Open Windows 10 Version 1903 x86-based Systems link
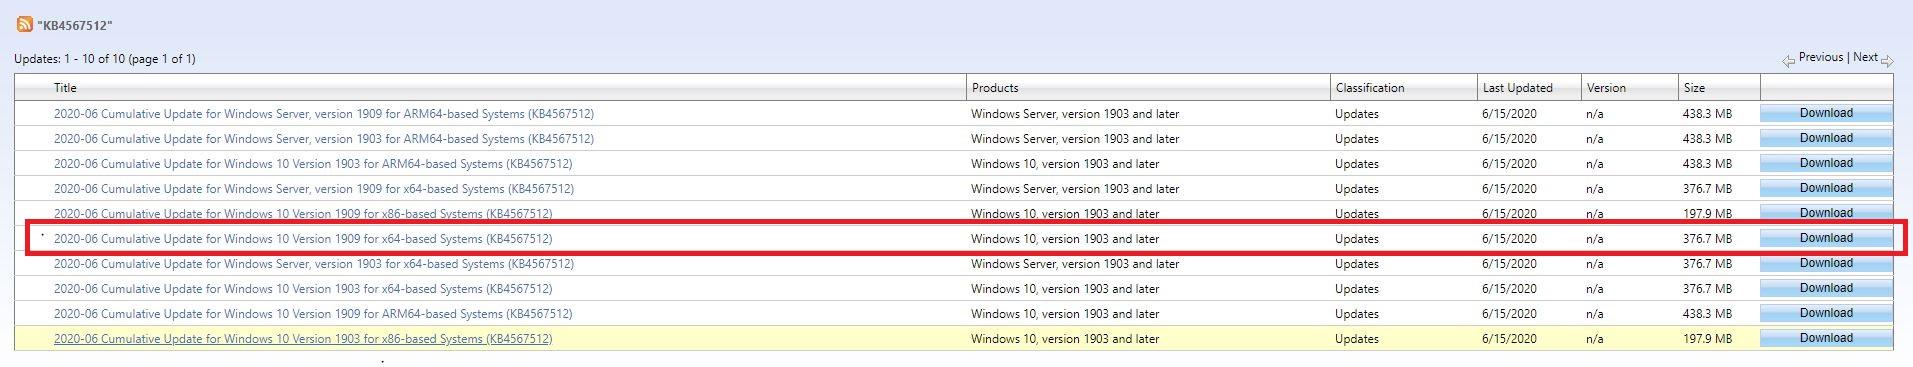The width and height of the screenshot is (1913, 367). pyautogui.click(x=303, y=339)
